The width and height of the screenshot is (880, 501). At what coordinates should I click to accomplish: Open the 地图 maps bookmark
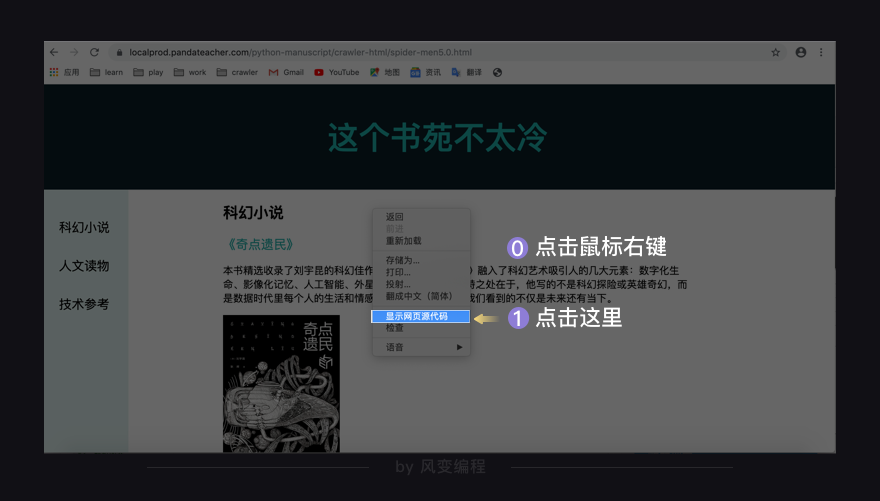385,72
